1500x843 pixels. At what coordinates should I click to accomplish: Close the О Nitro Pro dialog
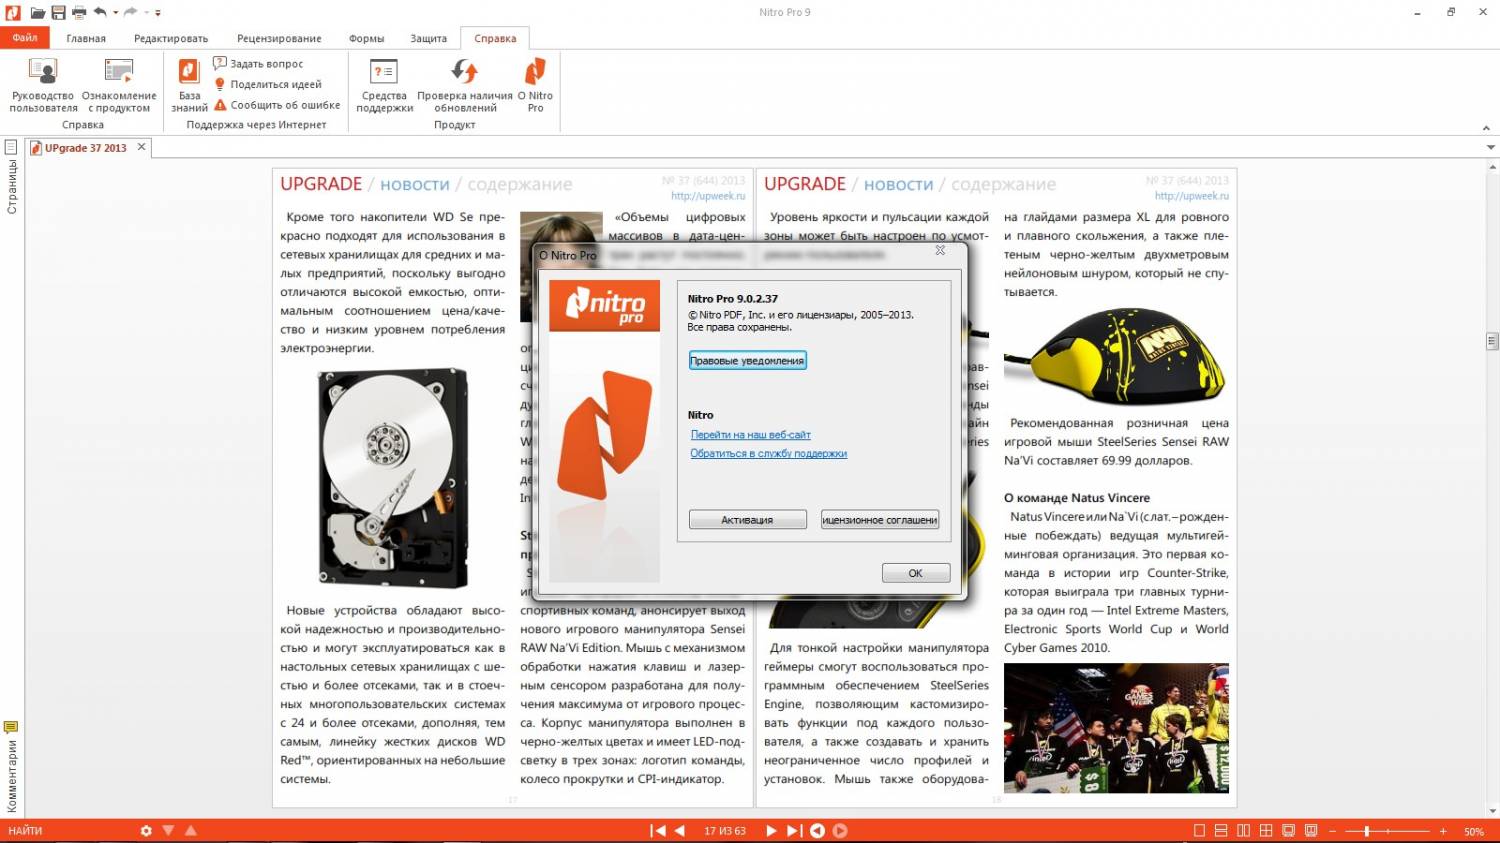click(940, 250)
